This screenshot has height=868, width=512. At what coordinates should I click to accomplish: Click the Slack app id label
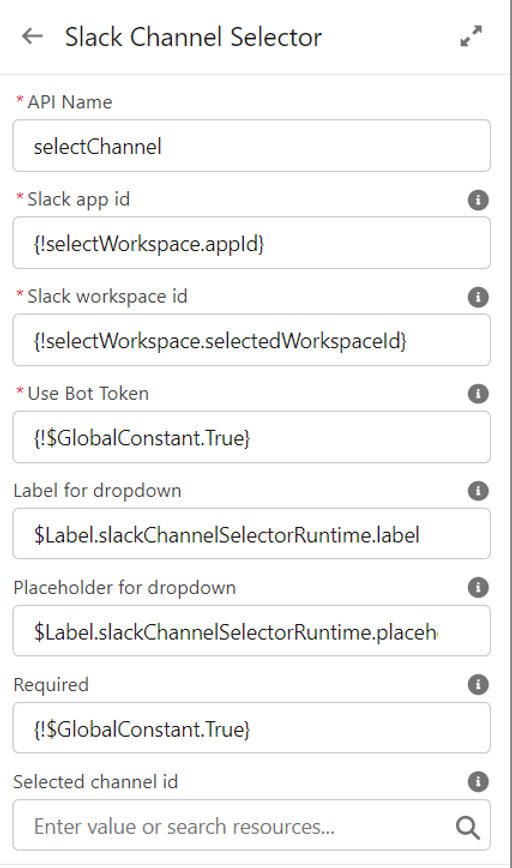coord(79,200)
